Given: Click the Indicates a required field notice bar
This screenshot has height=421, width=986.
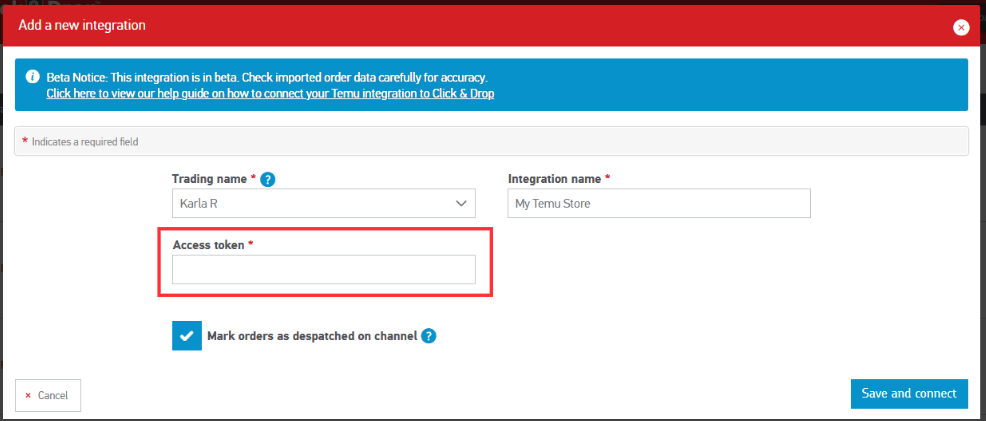Looking at the screenshot, I should [490, 141].
